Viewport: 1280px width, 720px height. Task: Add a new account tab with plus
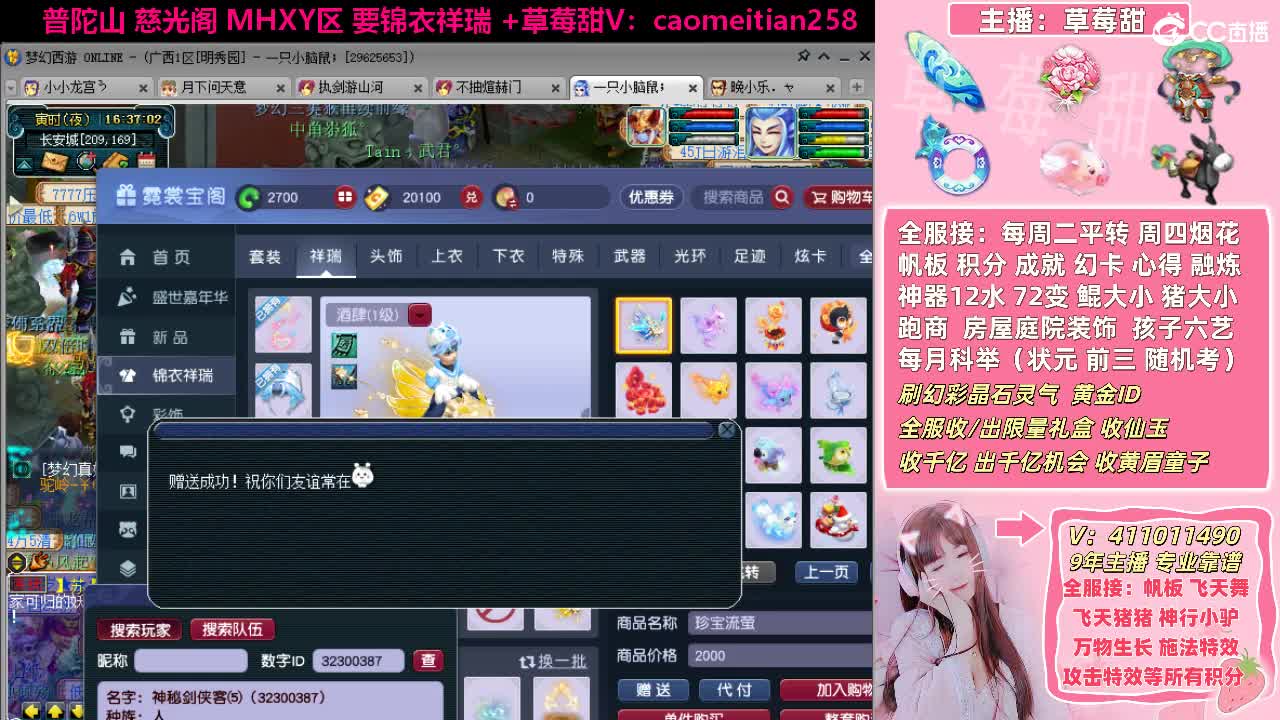coord(856,87)
